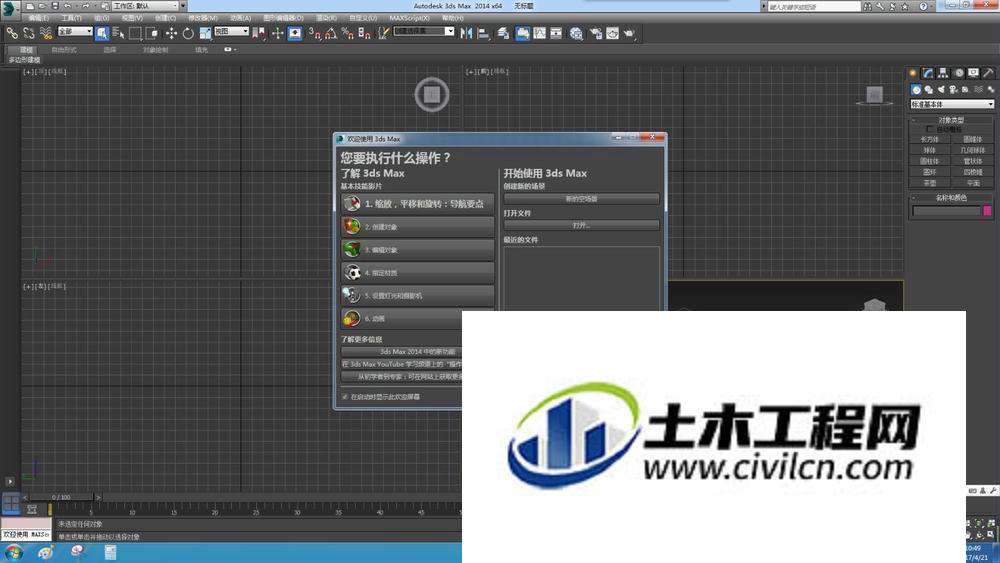Click the time slider 0/100 handle
Screen dimensions: 1000x563
[x=62, y=497]
